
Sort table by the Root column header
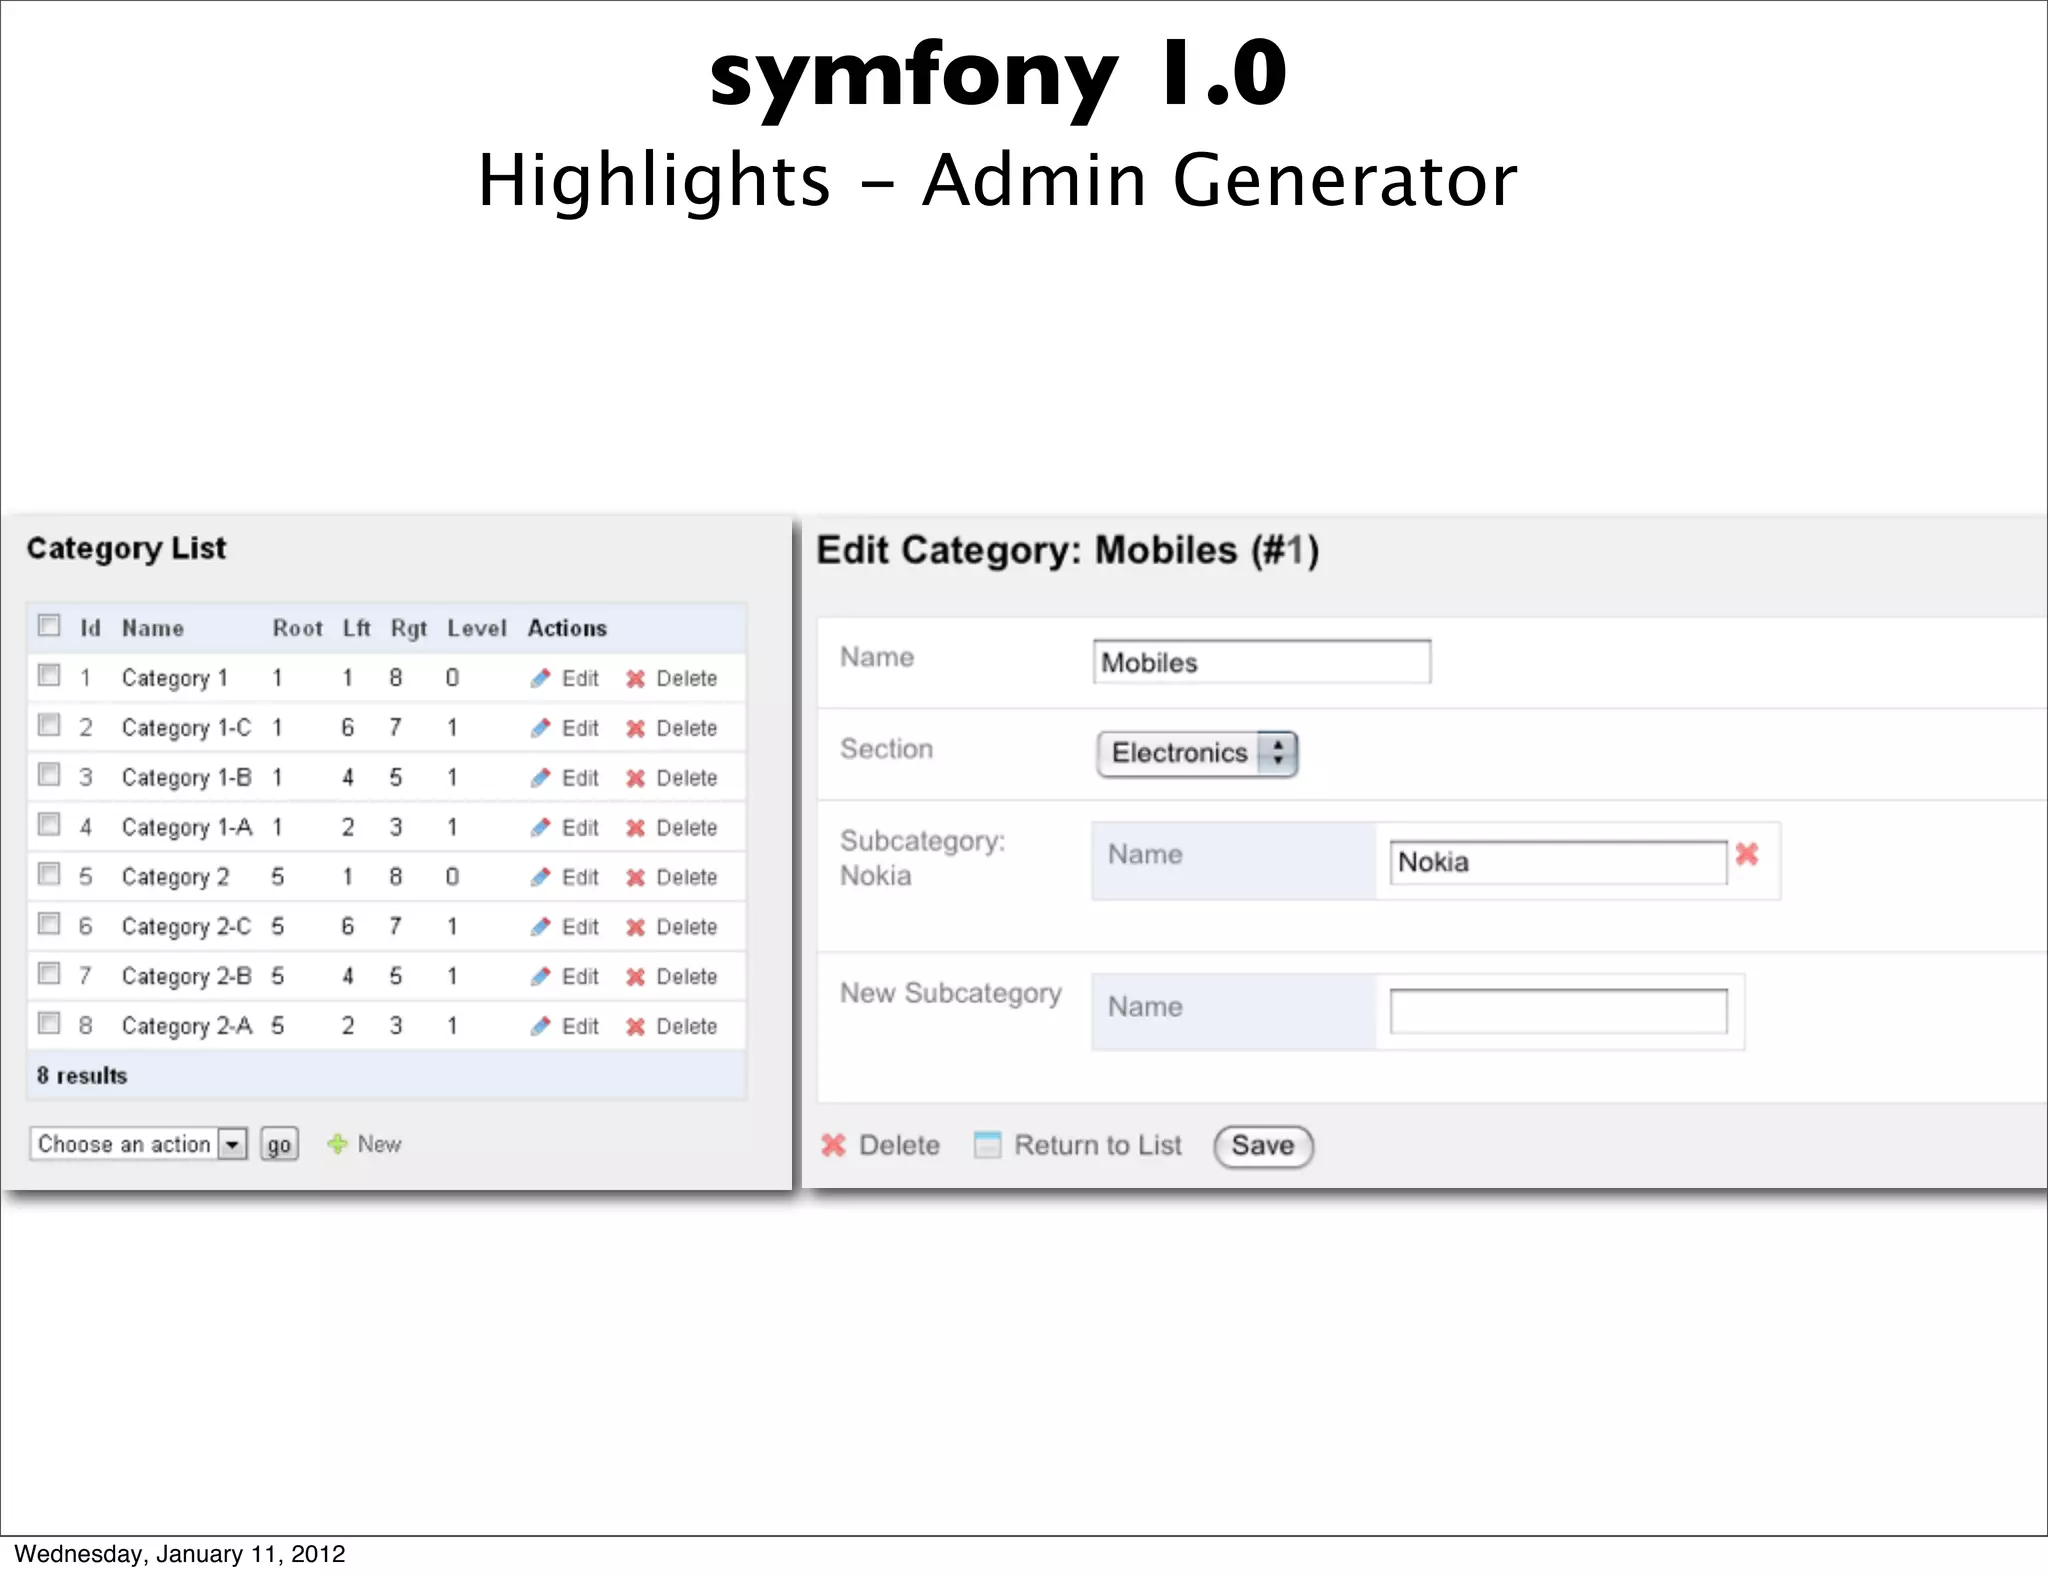pos(297,628)
